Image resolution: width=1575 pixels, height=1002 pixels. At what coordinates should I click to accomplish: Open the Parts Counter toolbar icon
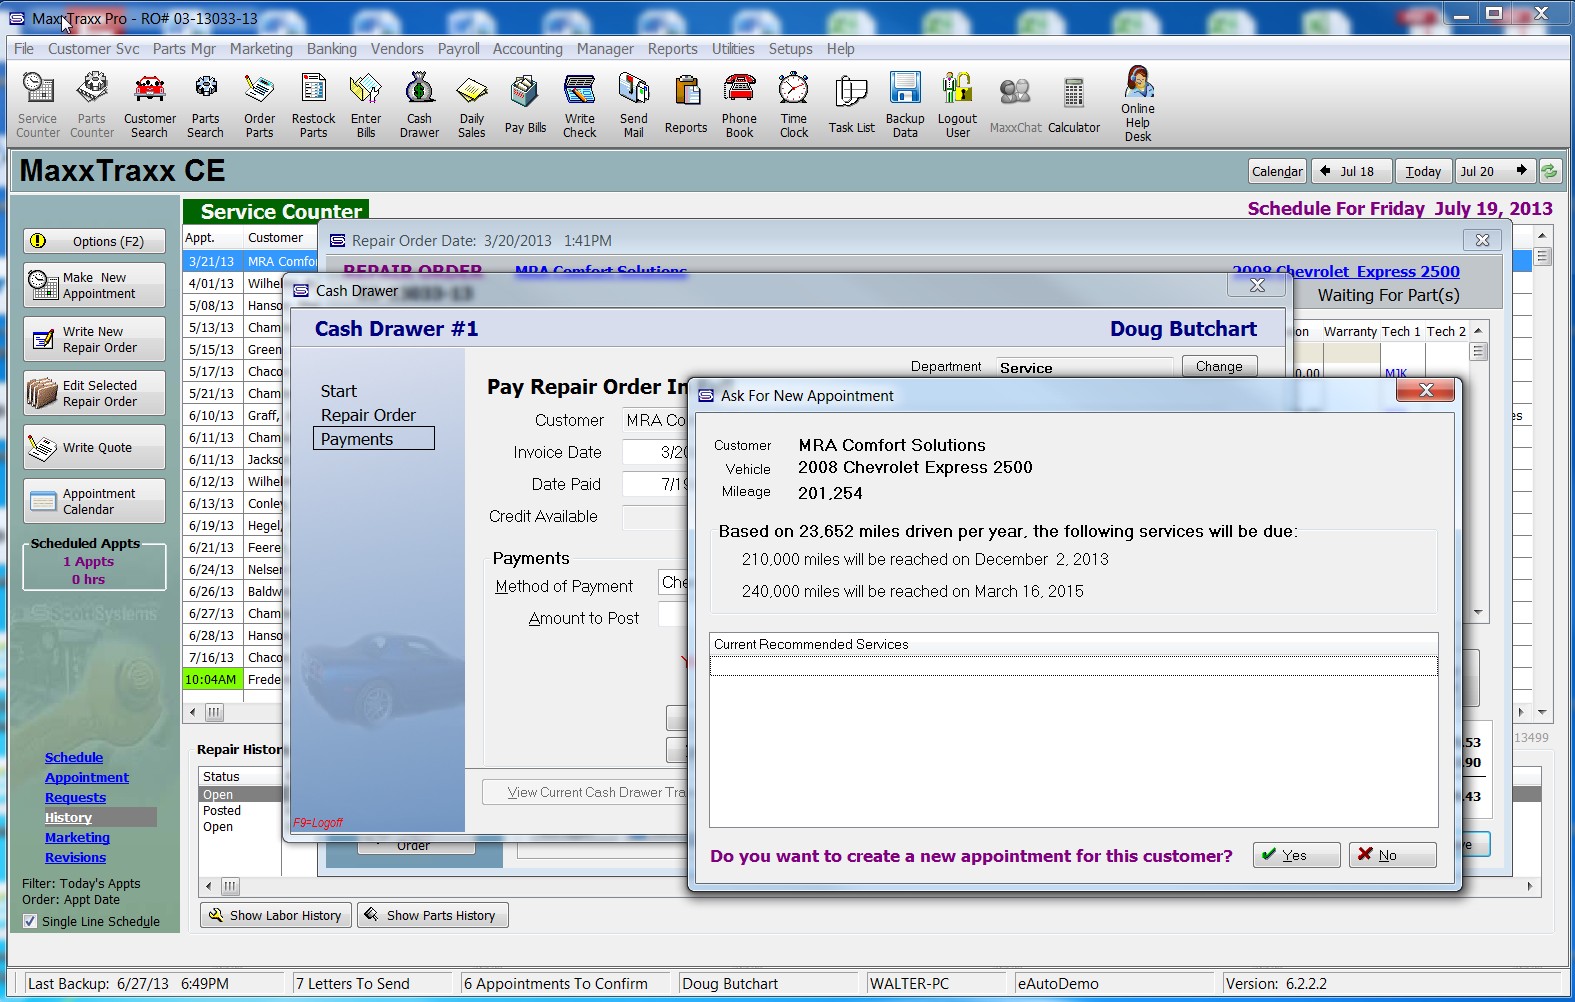pos(92,104)
